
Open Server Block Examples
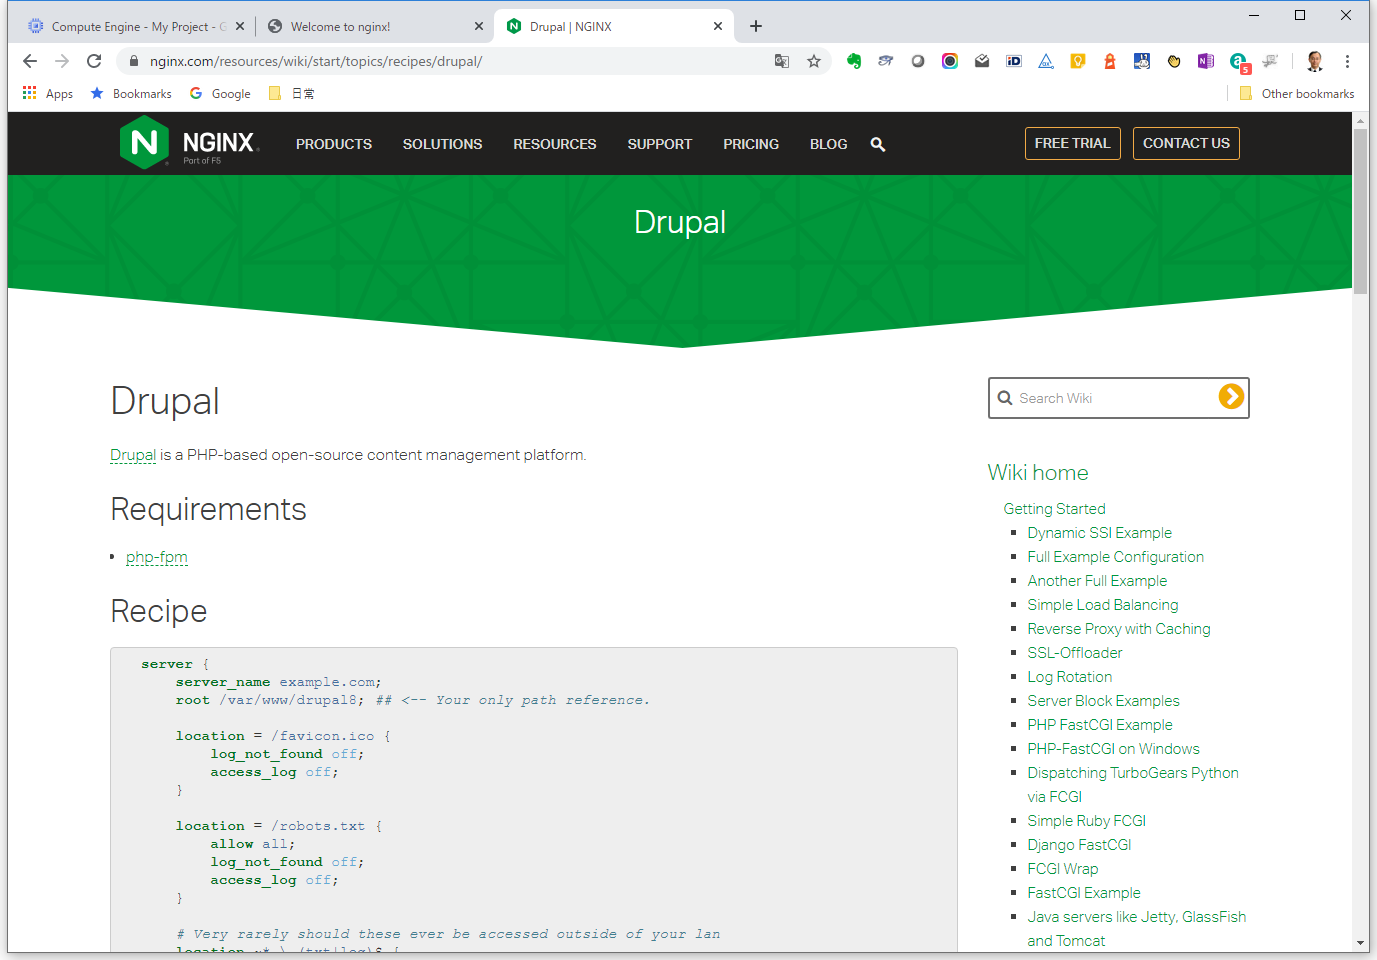(x=1103, y=701)
